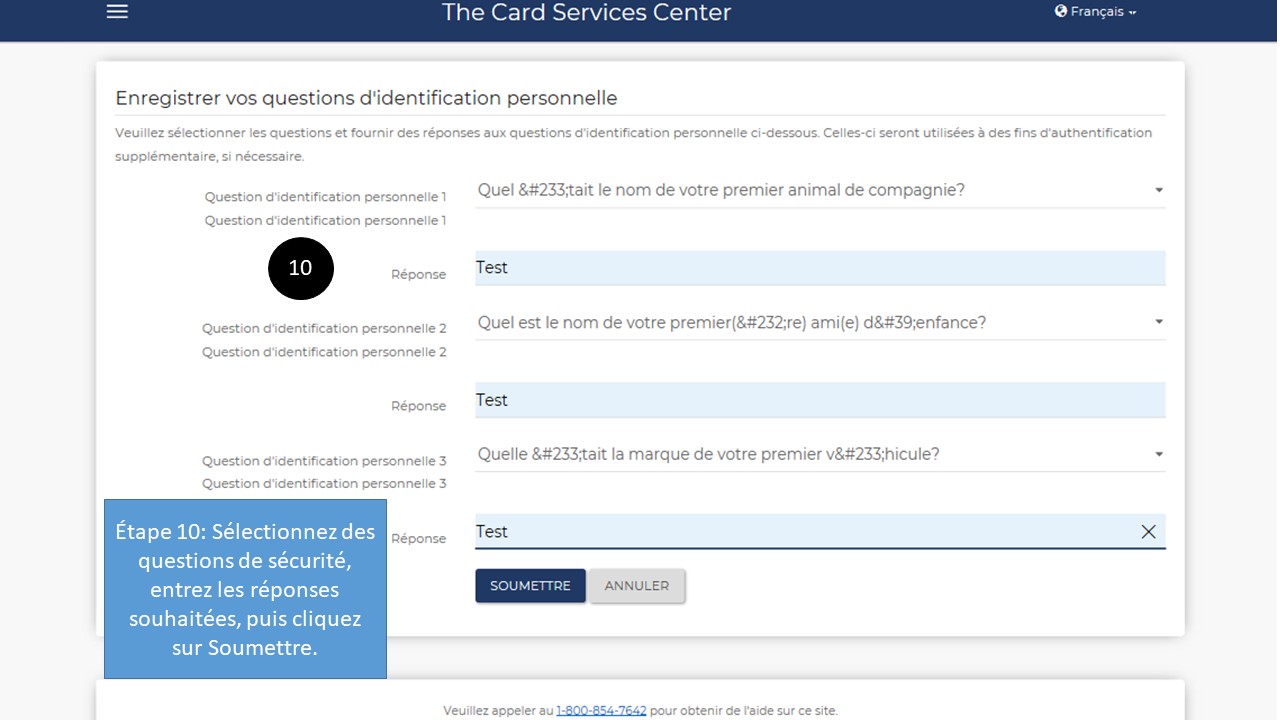Click the SOUMETTRE button
Image resolution: width=1280 pixels, height=720 pixels.
(x=530, y=586)
